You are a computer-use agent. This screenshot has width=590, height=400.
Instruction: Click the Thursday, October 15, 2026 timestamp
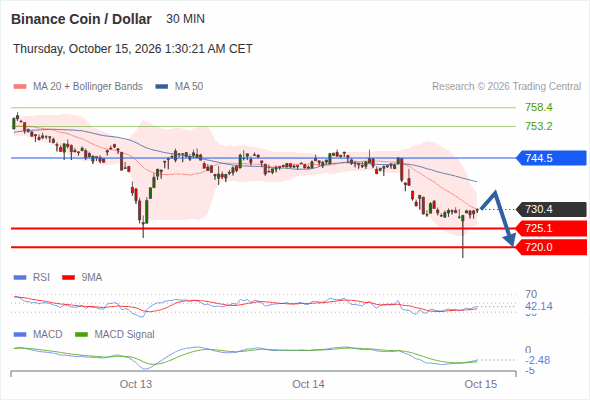[133, 49]
